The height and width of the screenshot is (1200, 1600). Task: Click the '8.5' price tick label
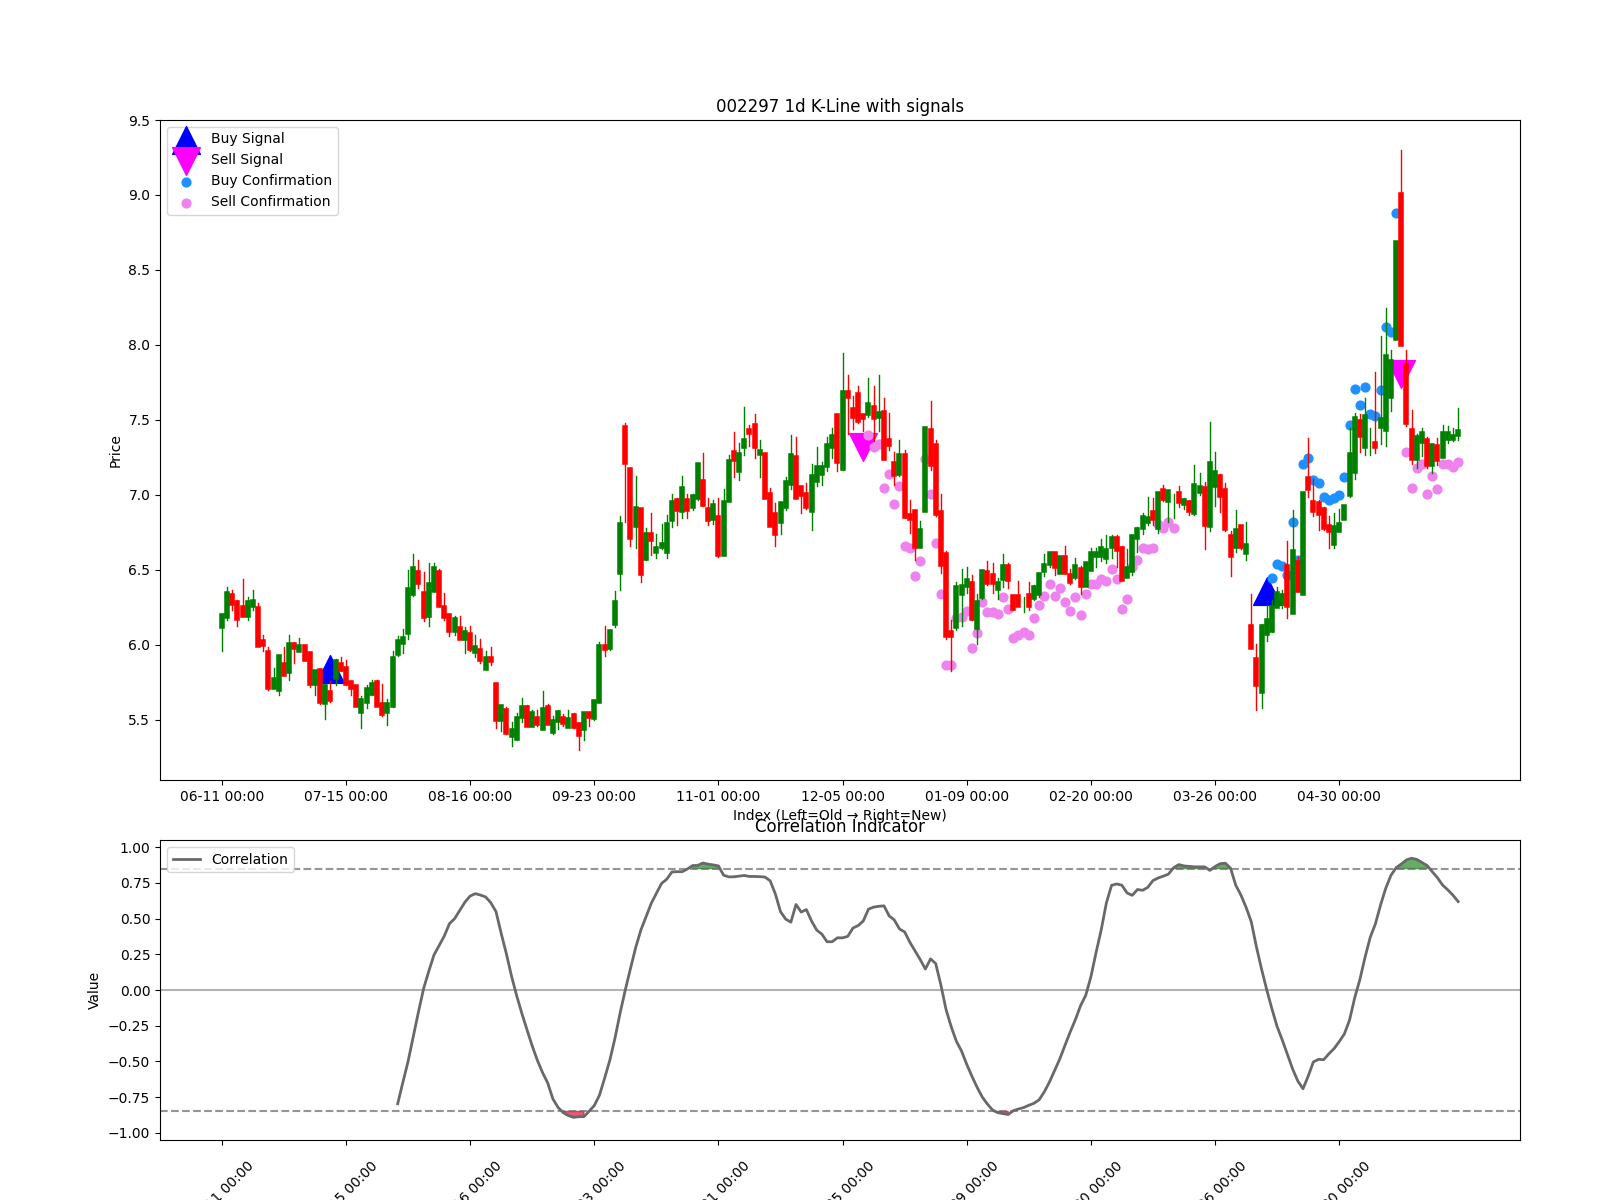point(139,271)
